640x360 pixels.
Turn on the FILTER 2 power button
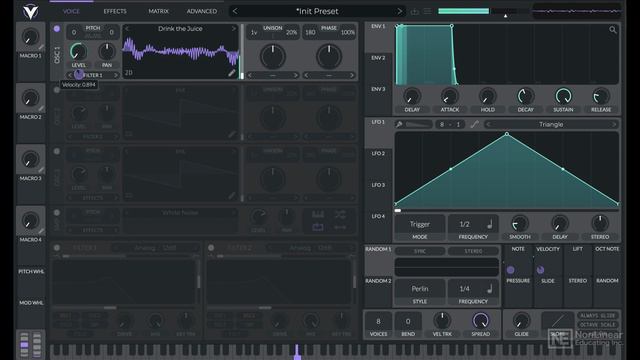tap(211, 248)
